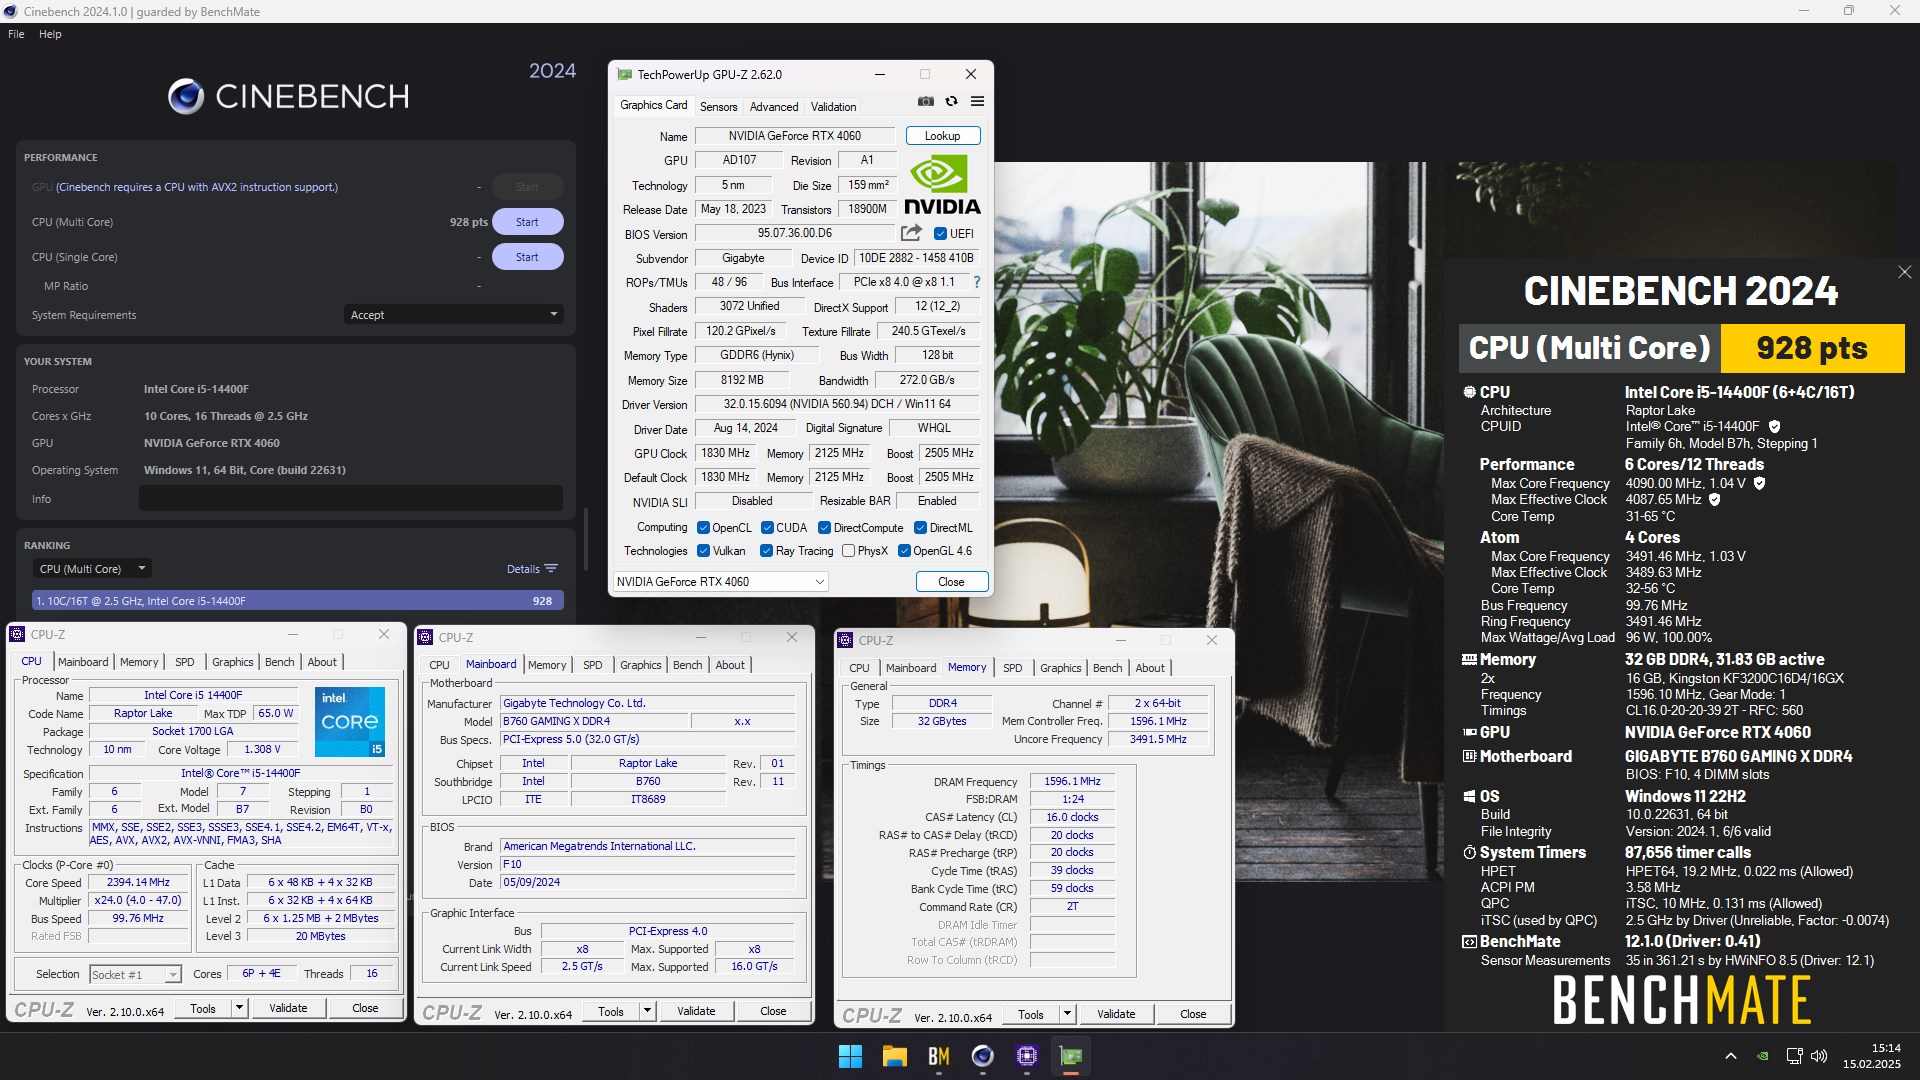Screen dimensions: 1920x1080
Task: Click Tools button in CPU-Z Memory window
Action: pyautogui.click(x=1030, y=1014)
